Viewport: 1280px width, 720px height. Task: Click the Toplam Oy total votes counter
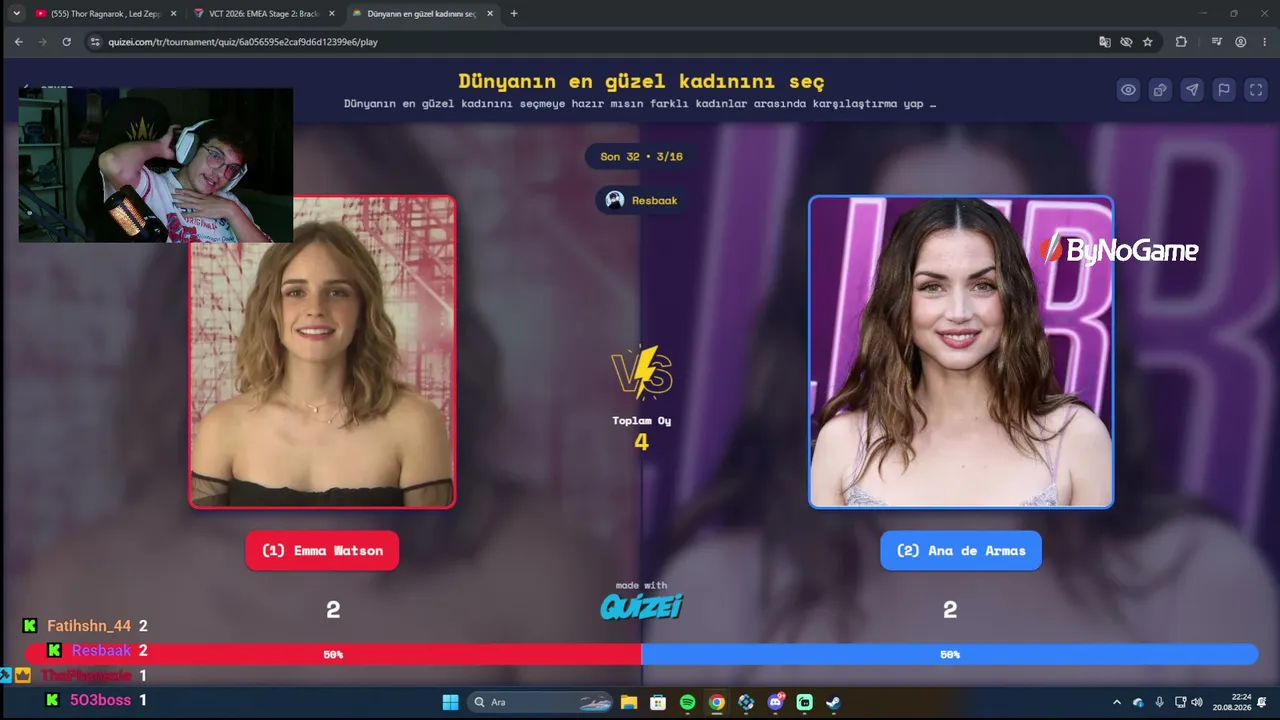click(x=641, y=433)
